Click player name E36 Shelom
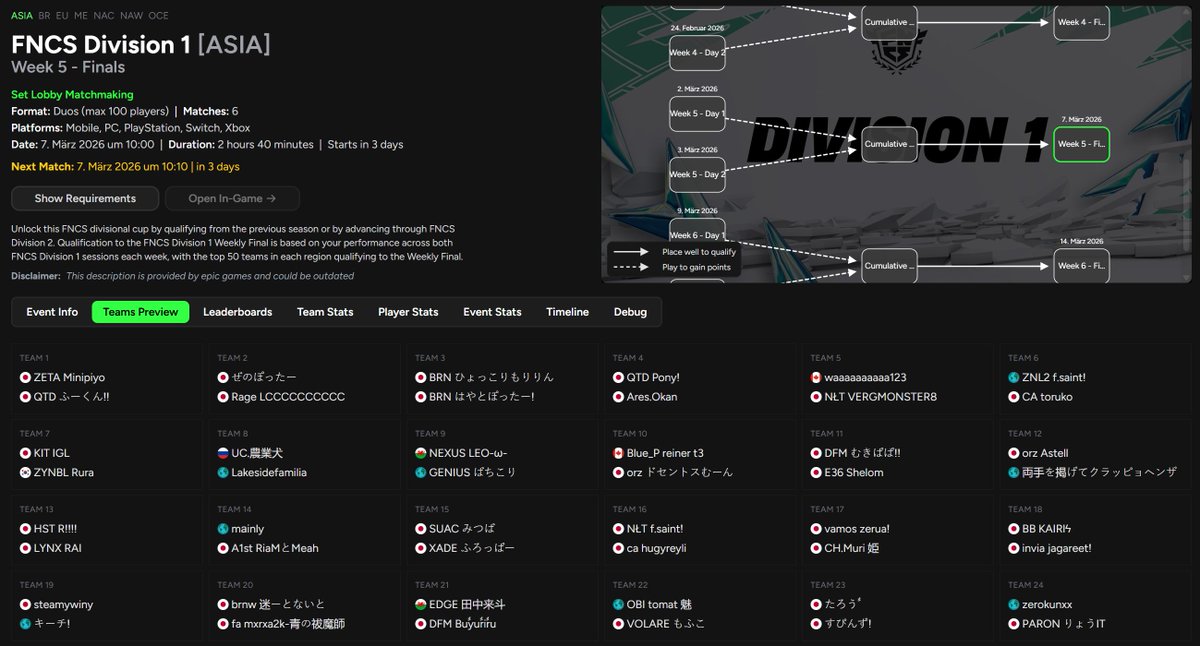 click(x=854, y=472)
